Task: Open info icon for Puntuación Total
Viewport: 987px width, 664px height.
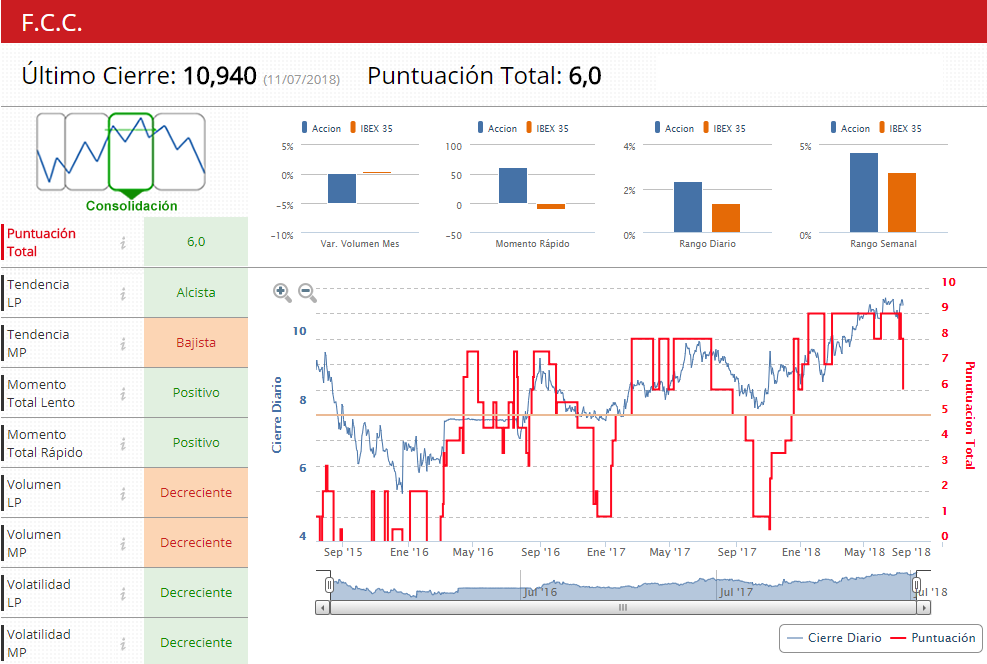Action: [123, 242]
